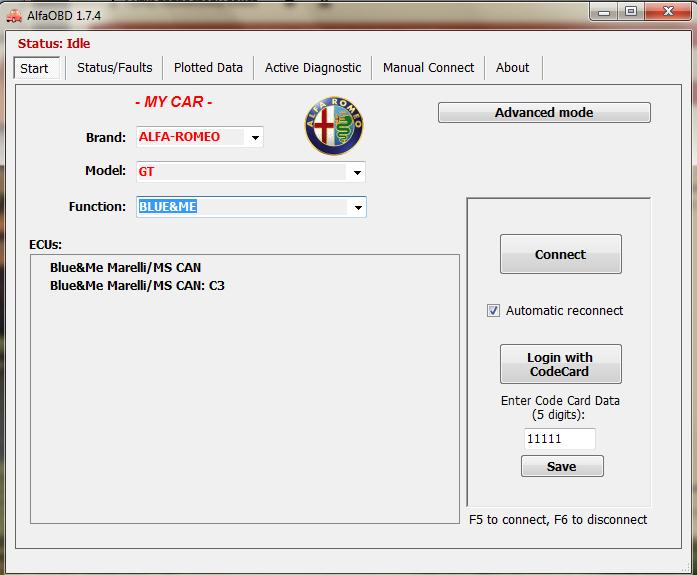Click the Save button
The width and height of the screenshot is (697, 575).
pyautogui.click(x=562, y=466)
